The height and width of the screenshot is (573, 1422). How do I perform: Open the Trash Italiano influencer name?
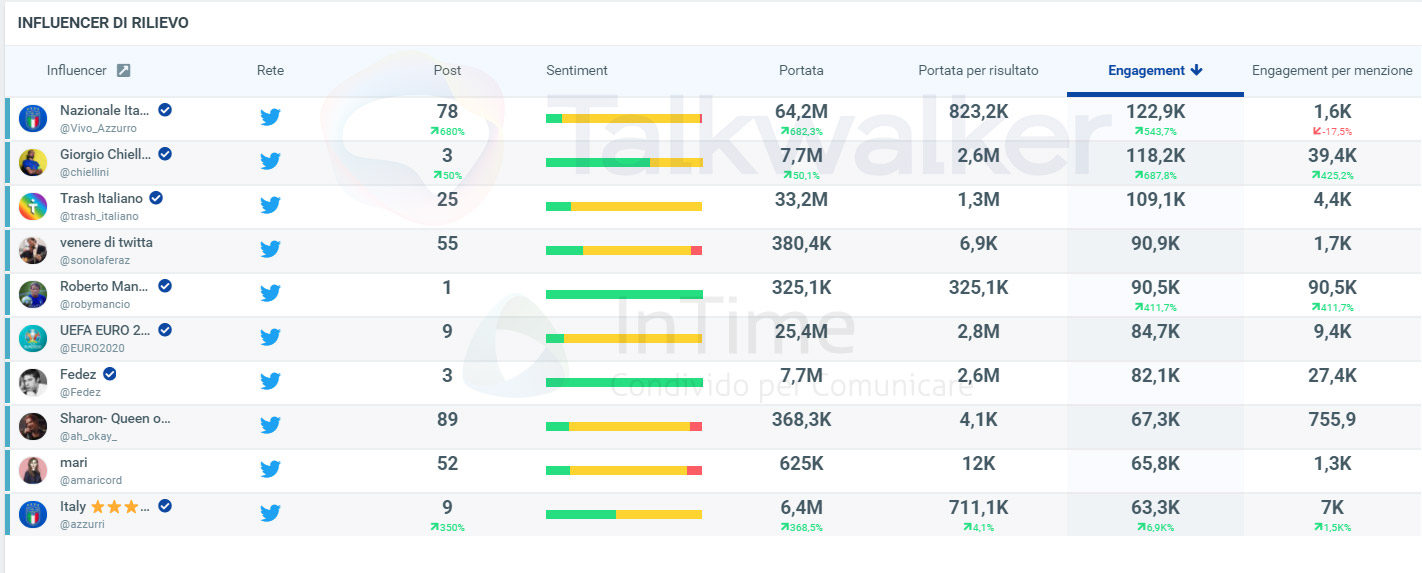(x=101, y=198)
